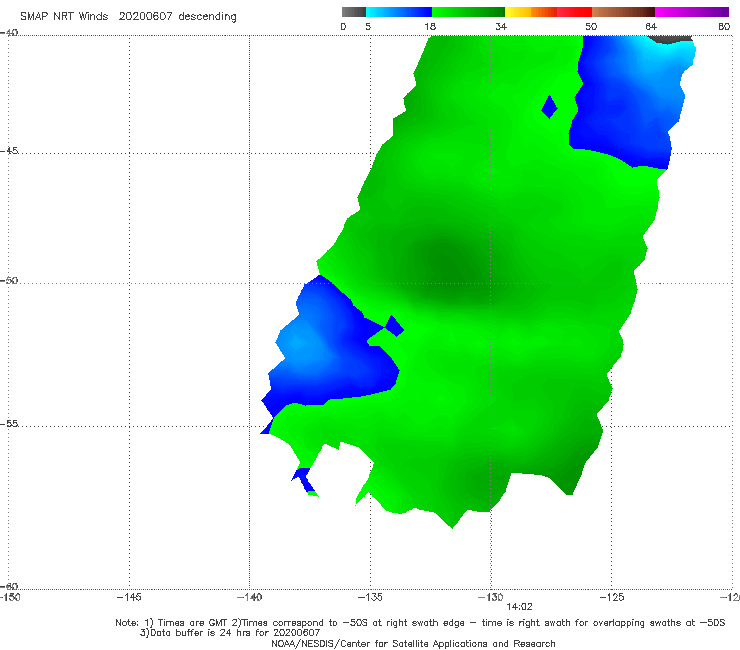The image size is (740, 650).
Task: Click the note line beginning 'Note: 1) Times are GMT'
Action: pyautogui.click(x=420, y=623)
